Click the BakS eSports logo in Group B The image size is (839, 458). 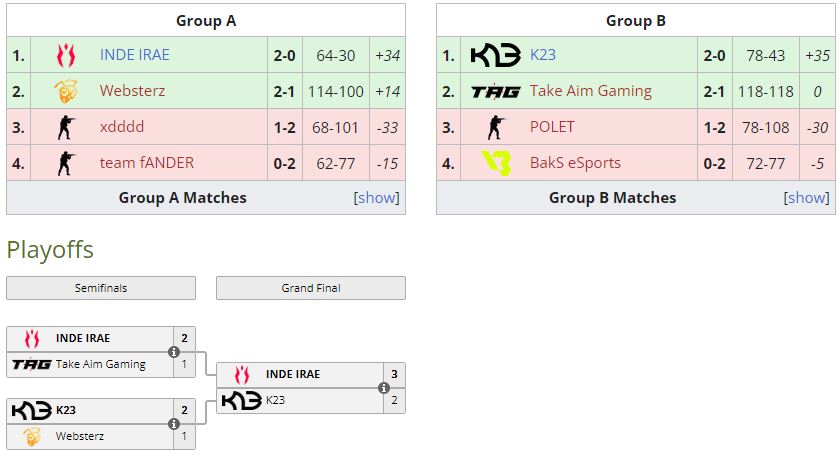(x=495, y=163)
